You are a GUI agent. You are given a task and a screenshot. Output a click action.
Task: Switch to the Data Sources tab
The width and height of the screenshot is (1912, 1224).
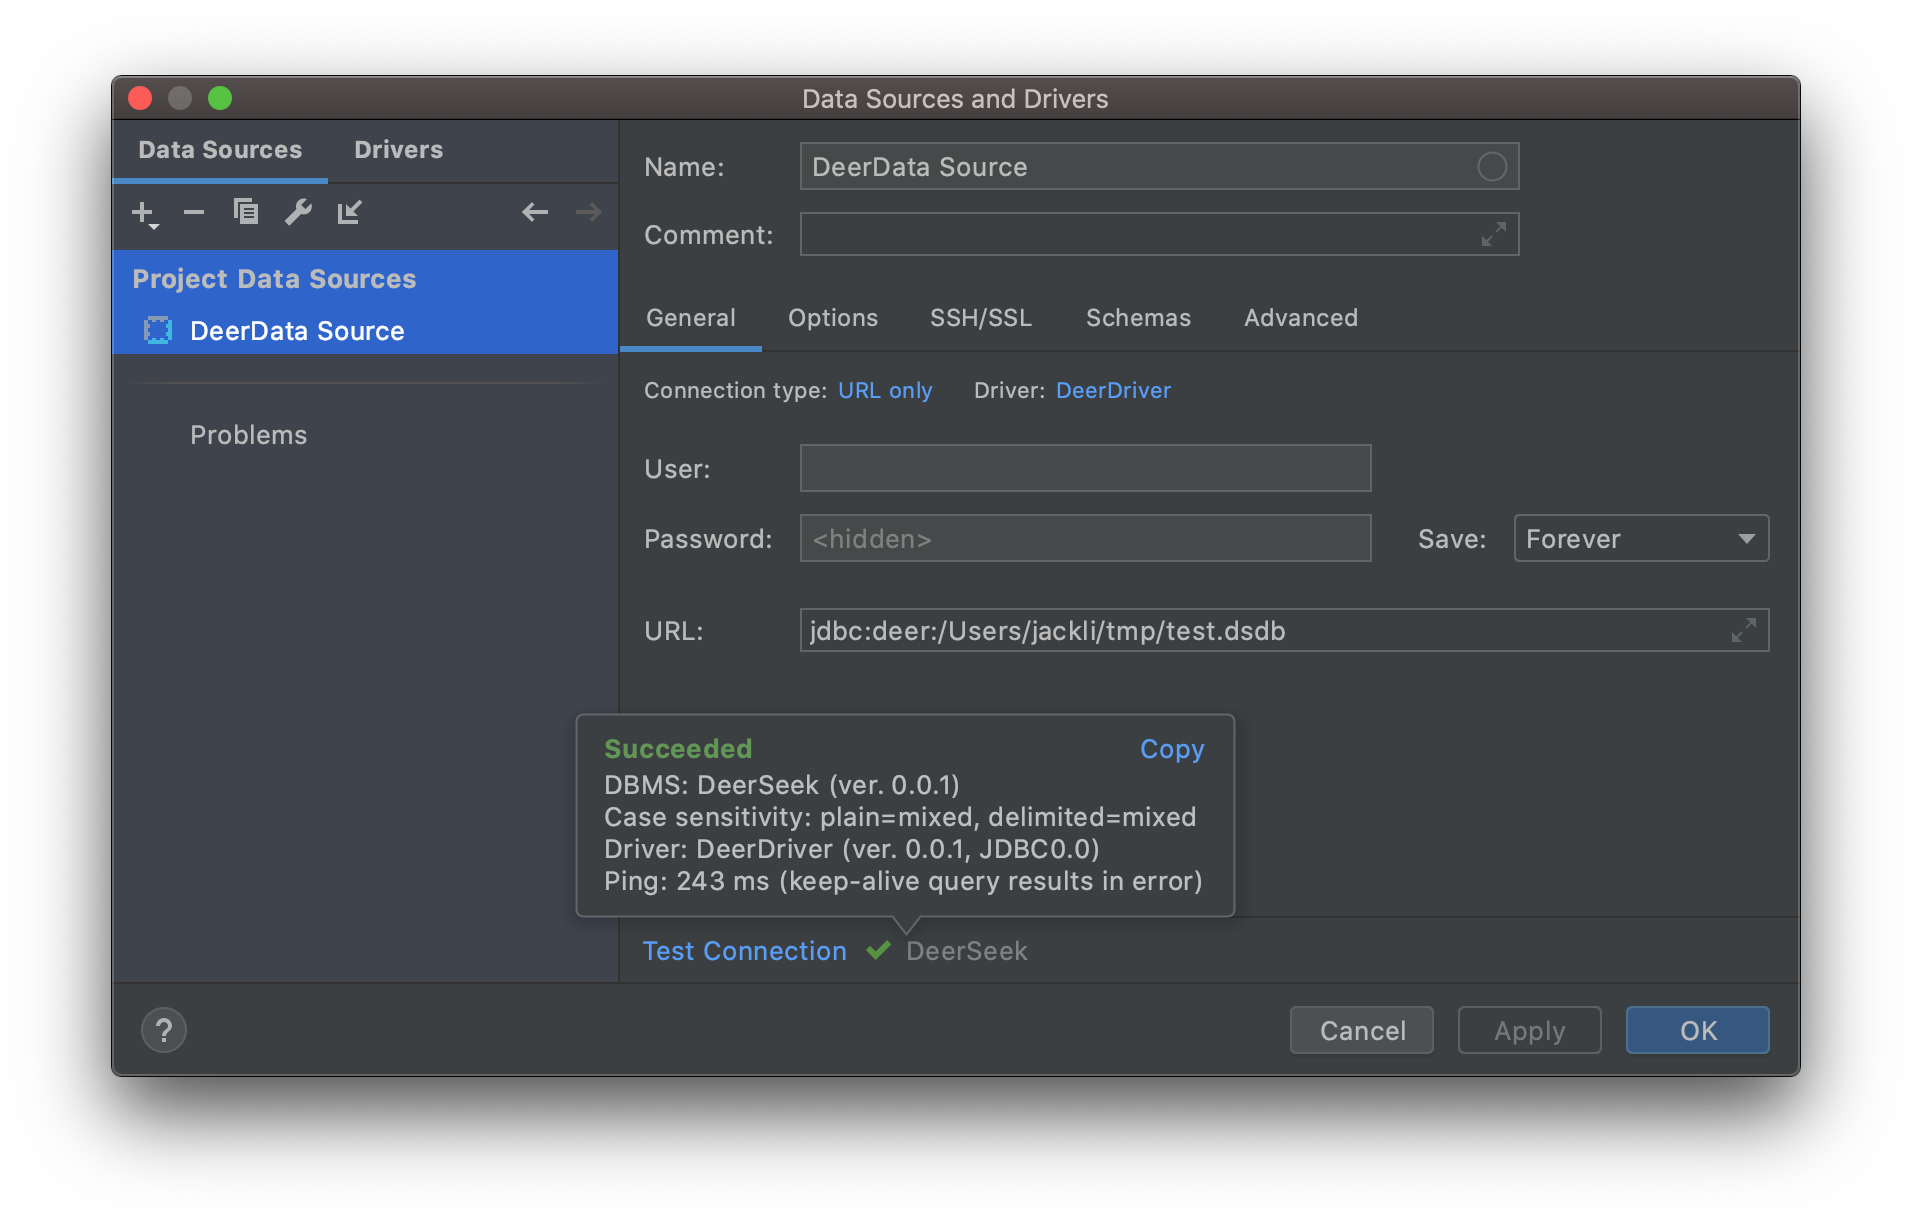220,150
